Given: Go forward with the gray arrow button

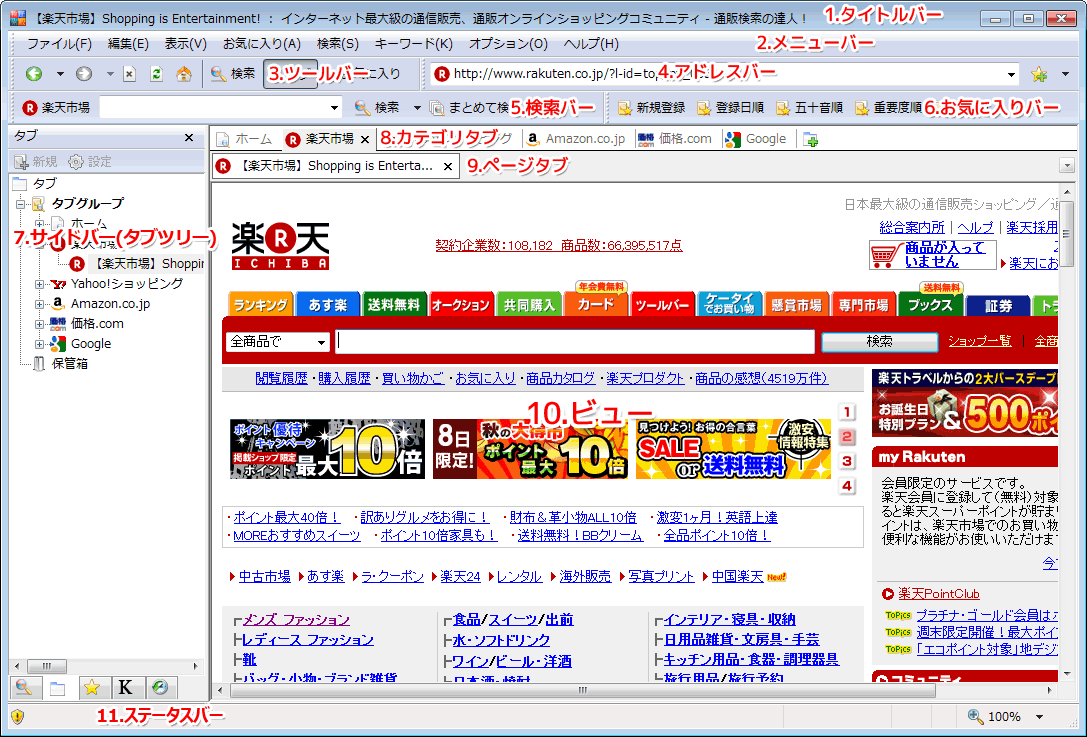Looking at the screenshot, I should [84, 73].
